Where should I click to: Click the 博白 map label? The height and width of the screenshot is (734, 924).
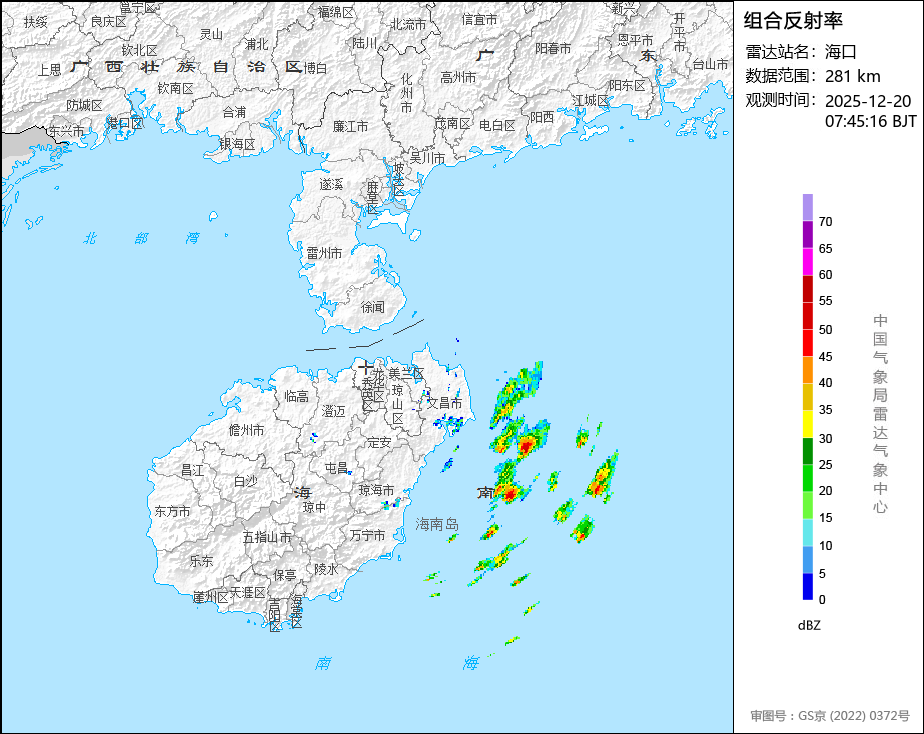click(315, 68)
